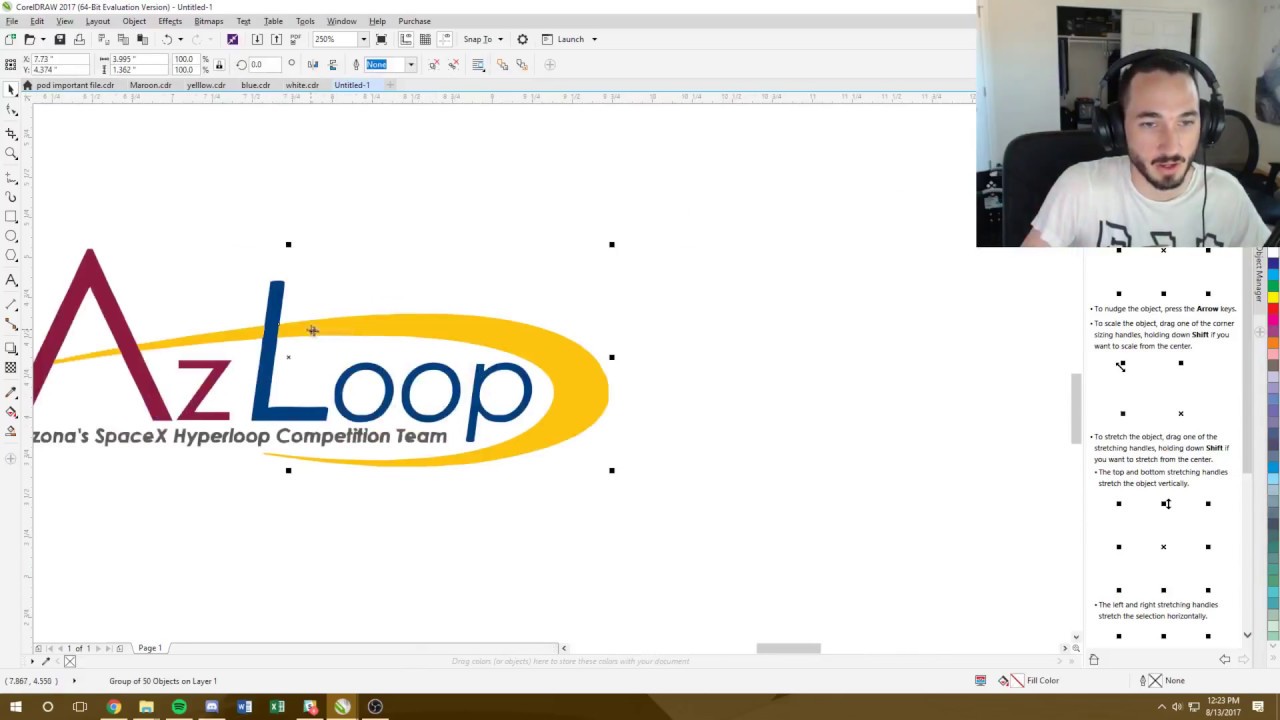This screenshot has width=1280, height=720.
Task: Open the Options gear on the toolbar
Action: coord(521,39)
